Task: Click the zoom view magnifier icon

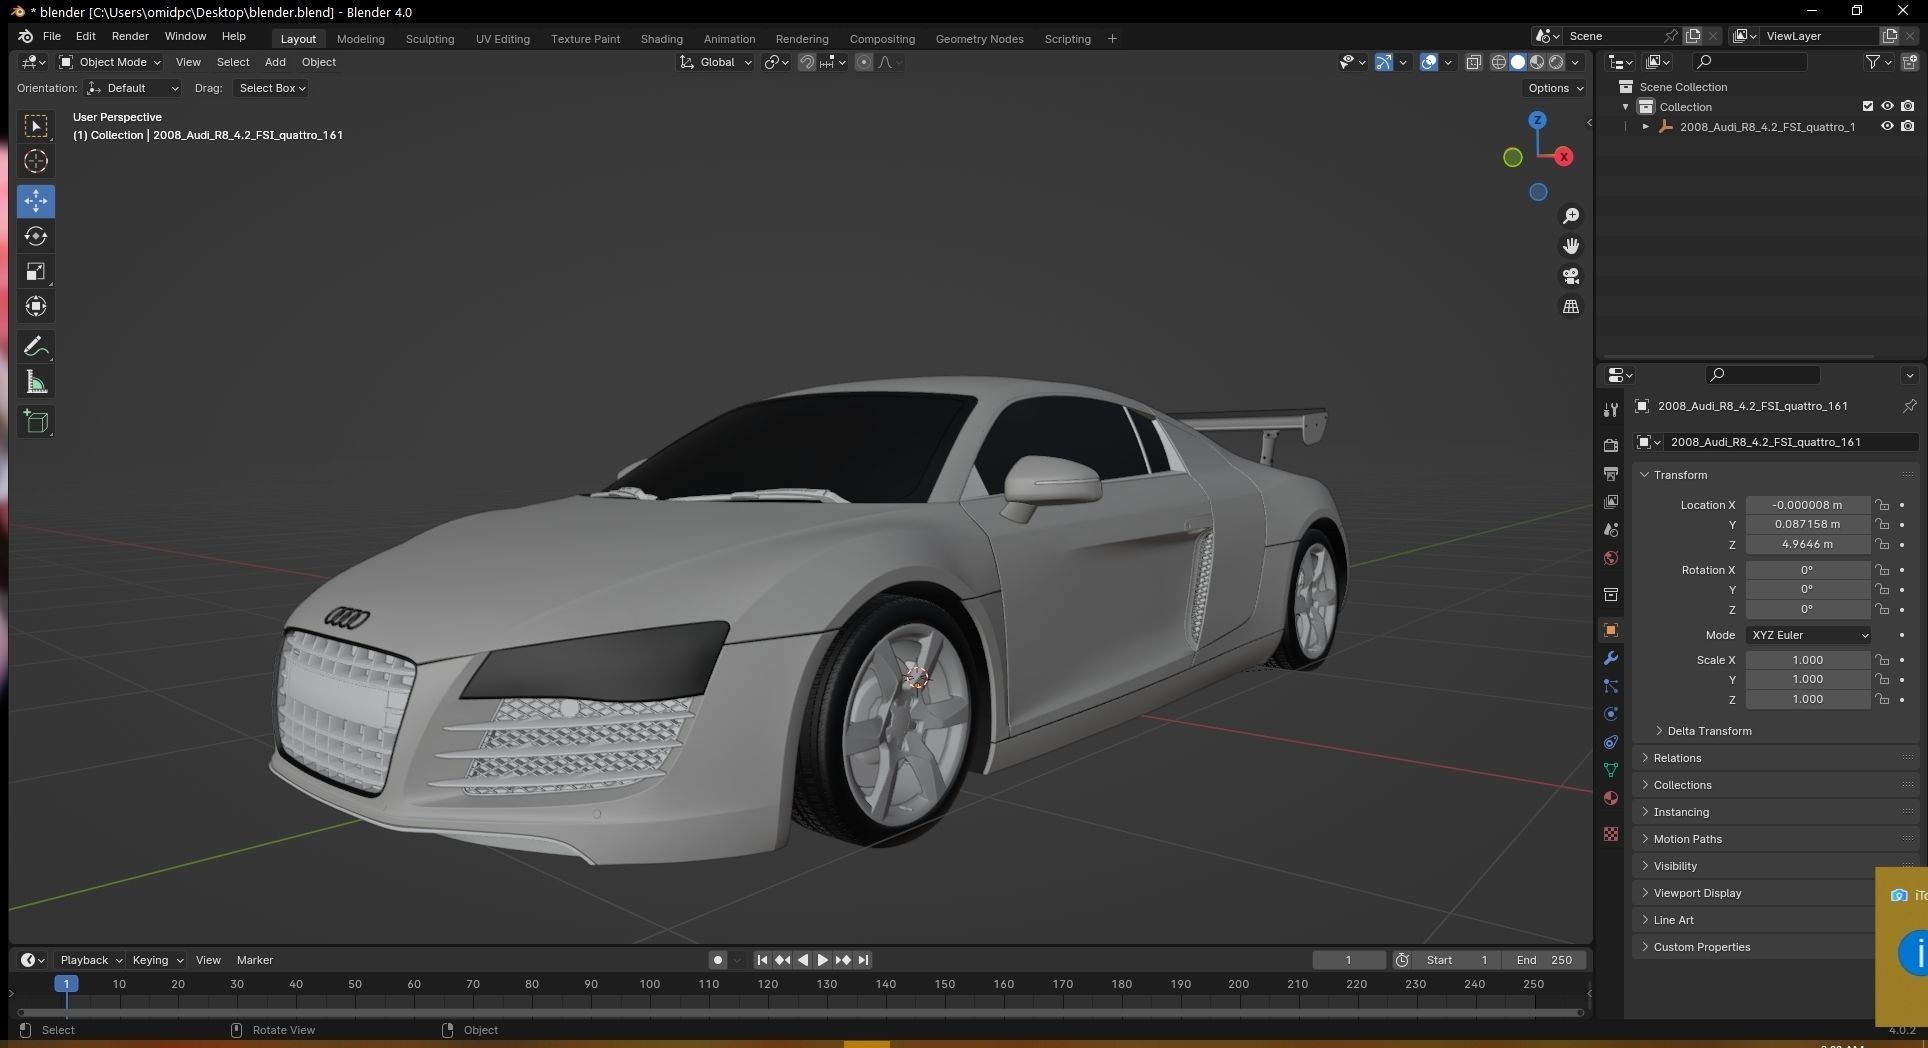Action: coord(1571,216)
